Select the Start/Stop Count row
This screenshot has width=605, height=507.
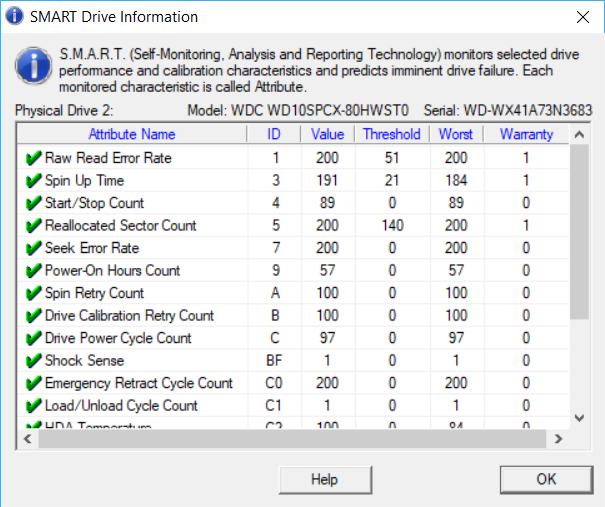(x=293, y=203)
